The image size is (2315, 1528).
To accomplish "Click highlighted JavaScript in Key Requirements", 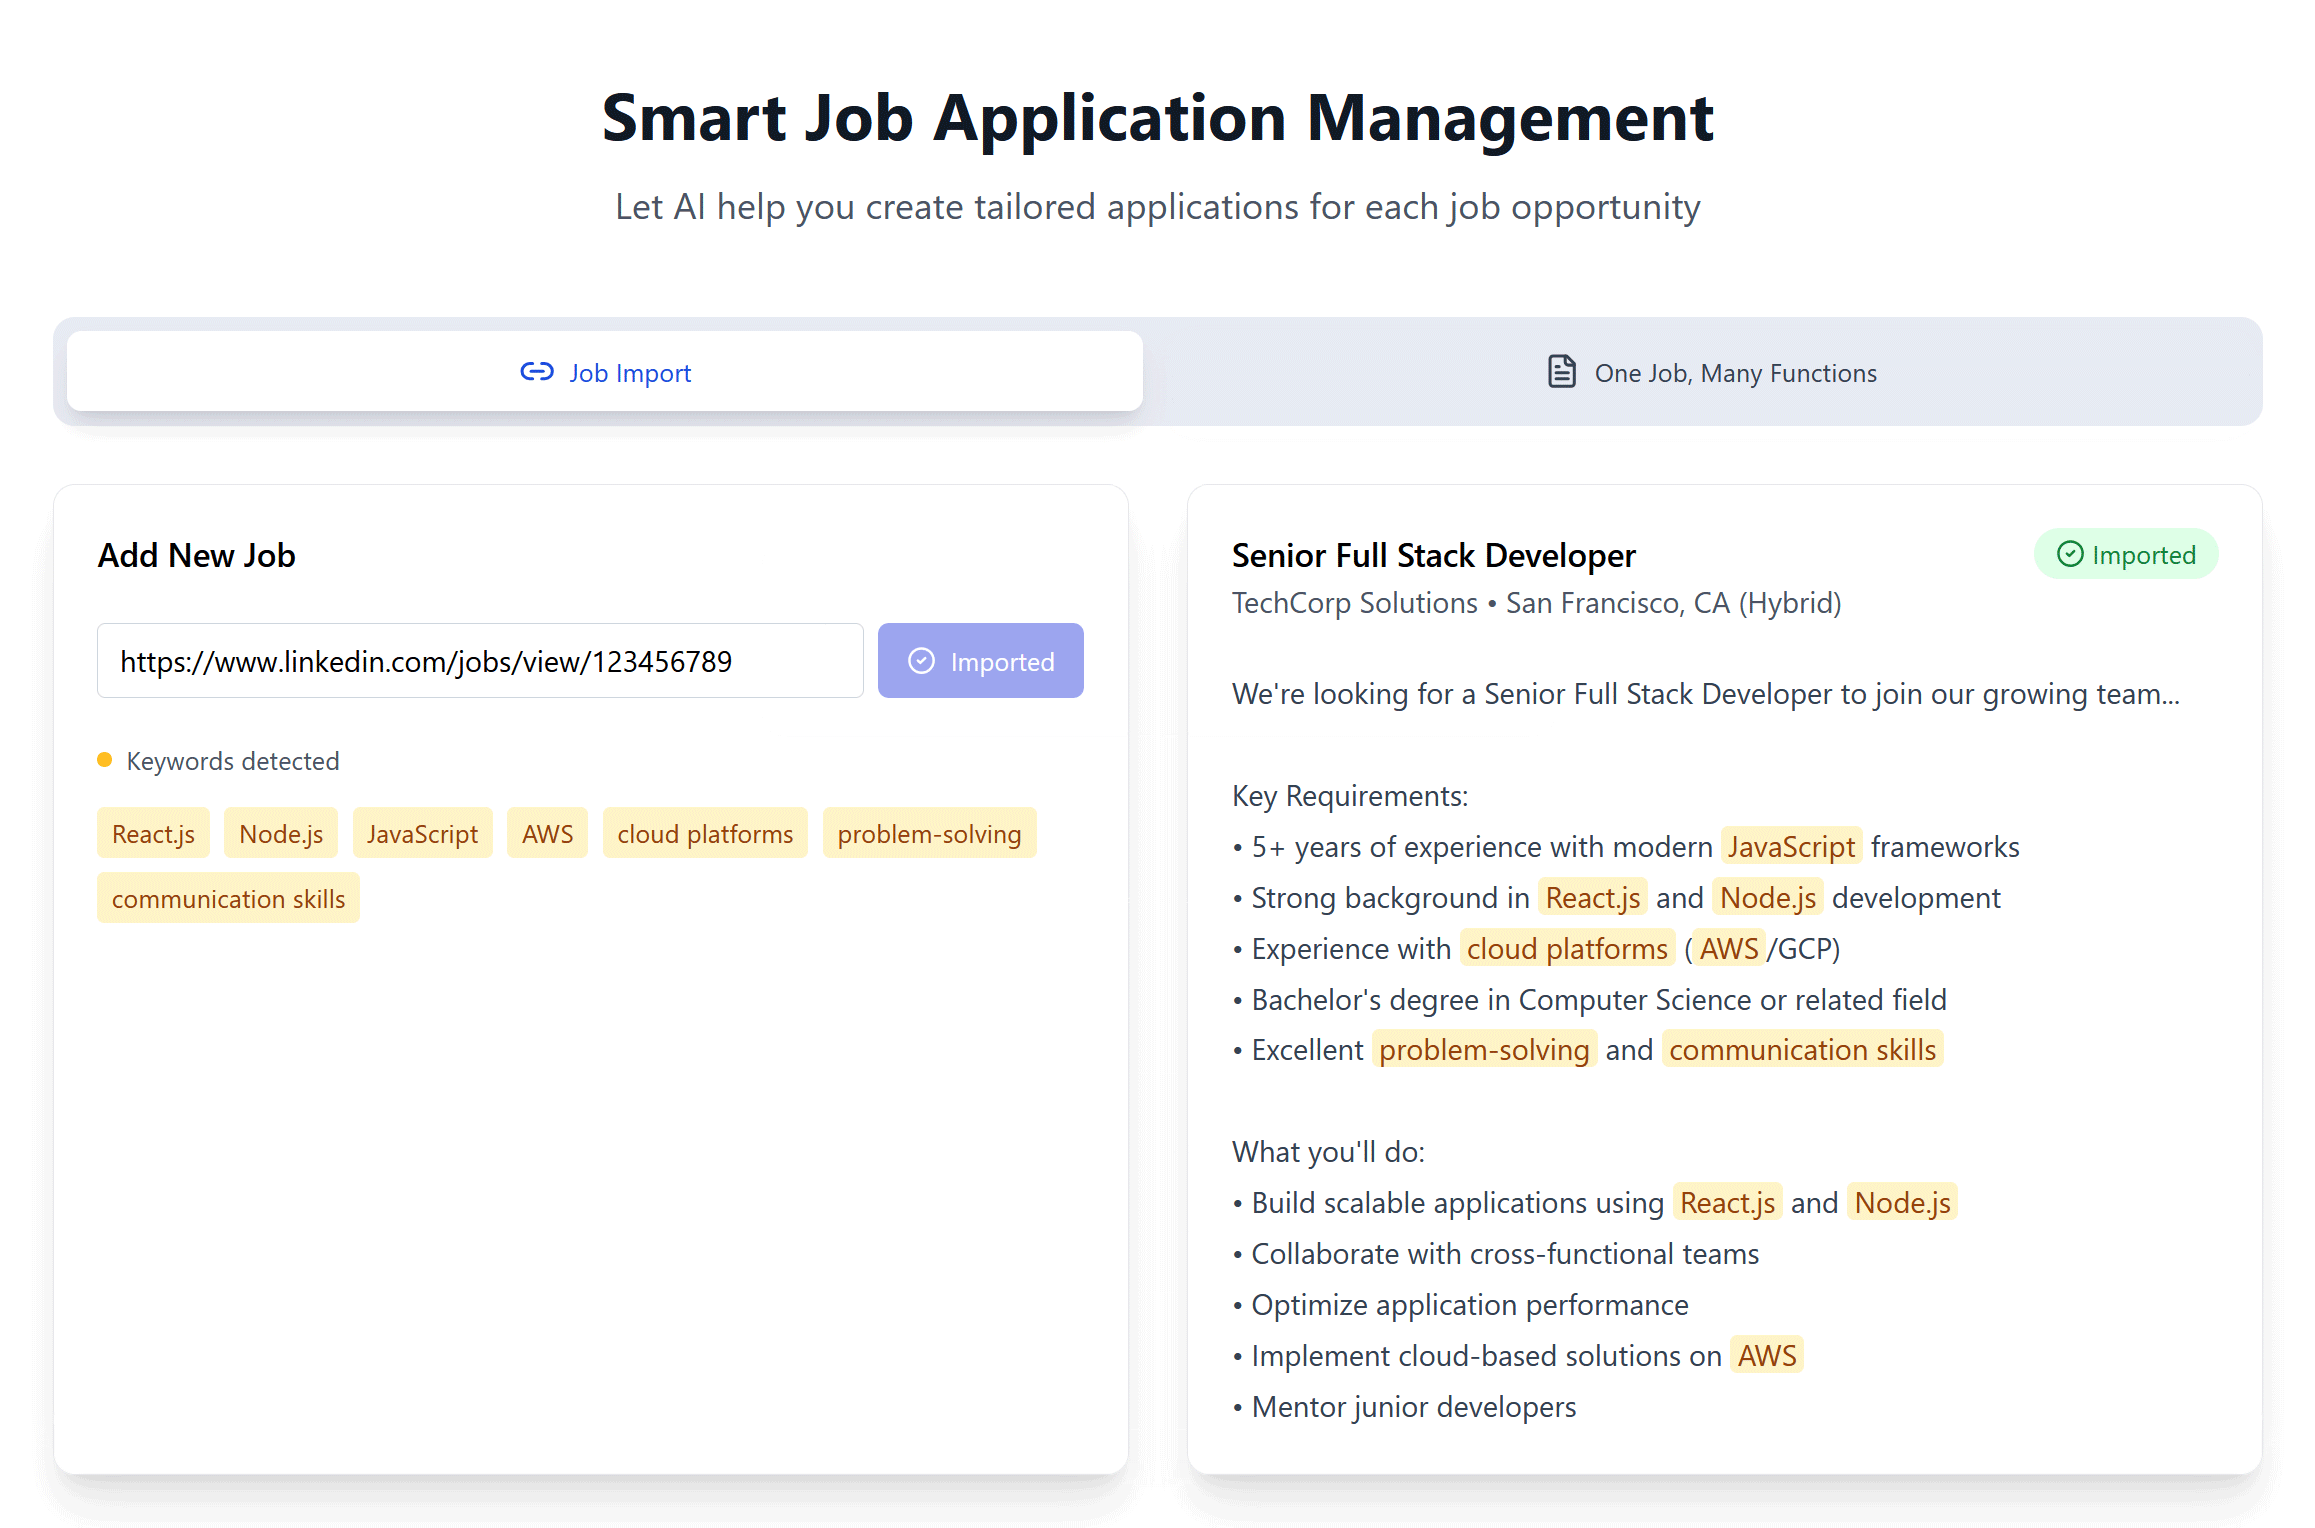I will pos(1791,847).
